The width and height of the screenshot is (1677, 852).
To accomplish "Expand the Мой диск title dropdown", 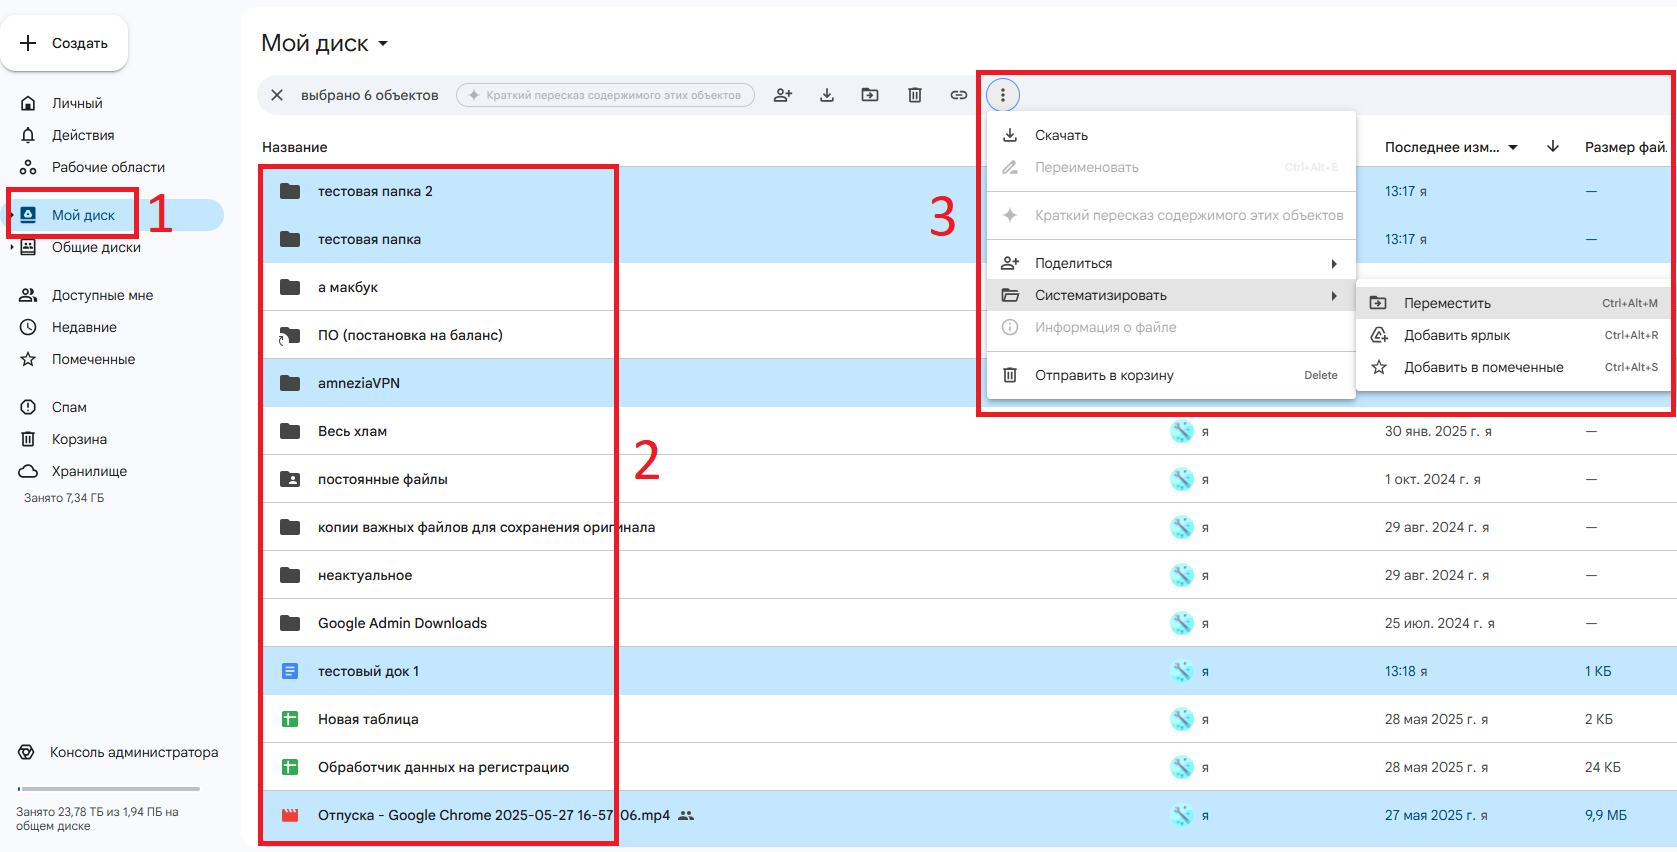I will coord(383,44).
